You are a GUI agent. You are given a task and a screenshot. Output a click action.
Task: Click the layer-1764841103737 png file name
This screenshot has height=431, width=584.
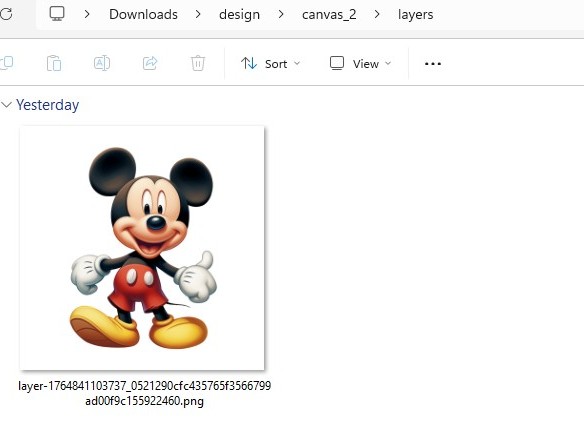145,393
